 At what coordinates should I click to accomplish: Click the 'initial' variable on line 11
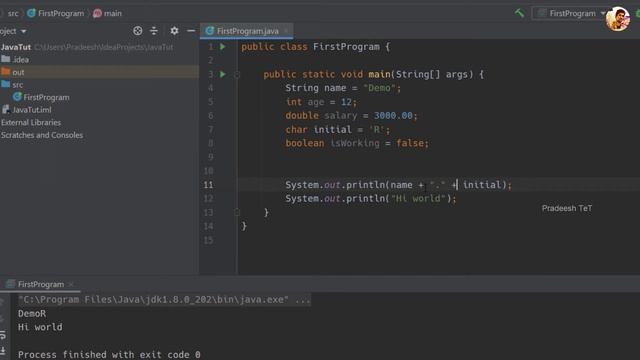click(x=482, y=185)
